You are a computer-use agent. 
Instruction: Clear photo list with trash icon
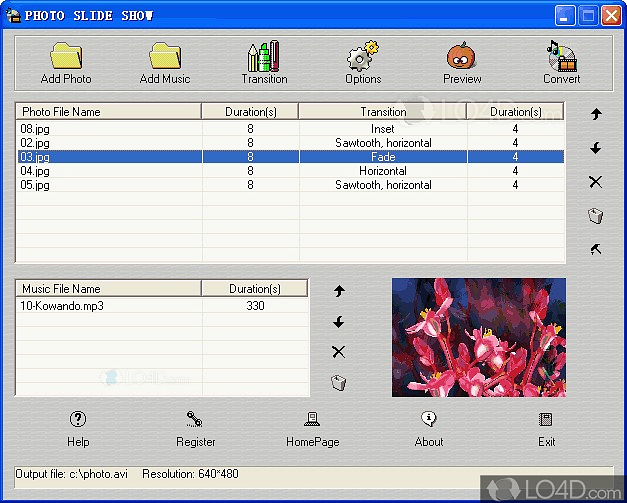click(x=595, y=216)
